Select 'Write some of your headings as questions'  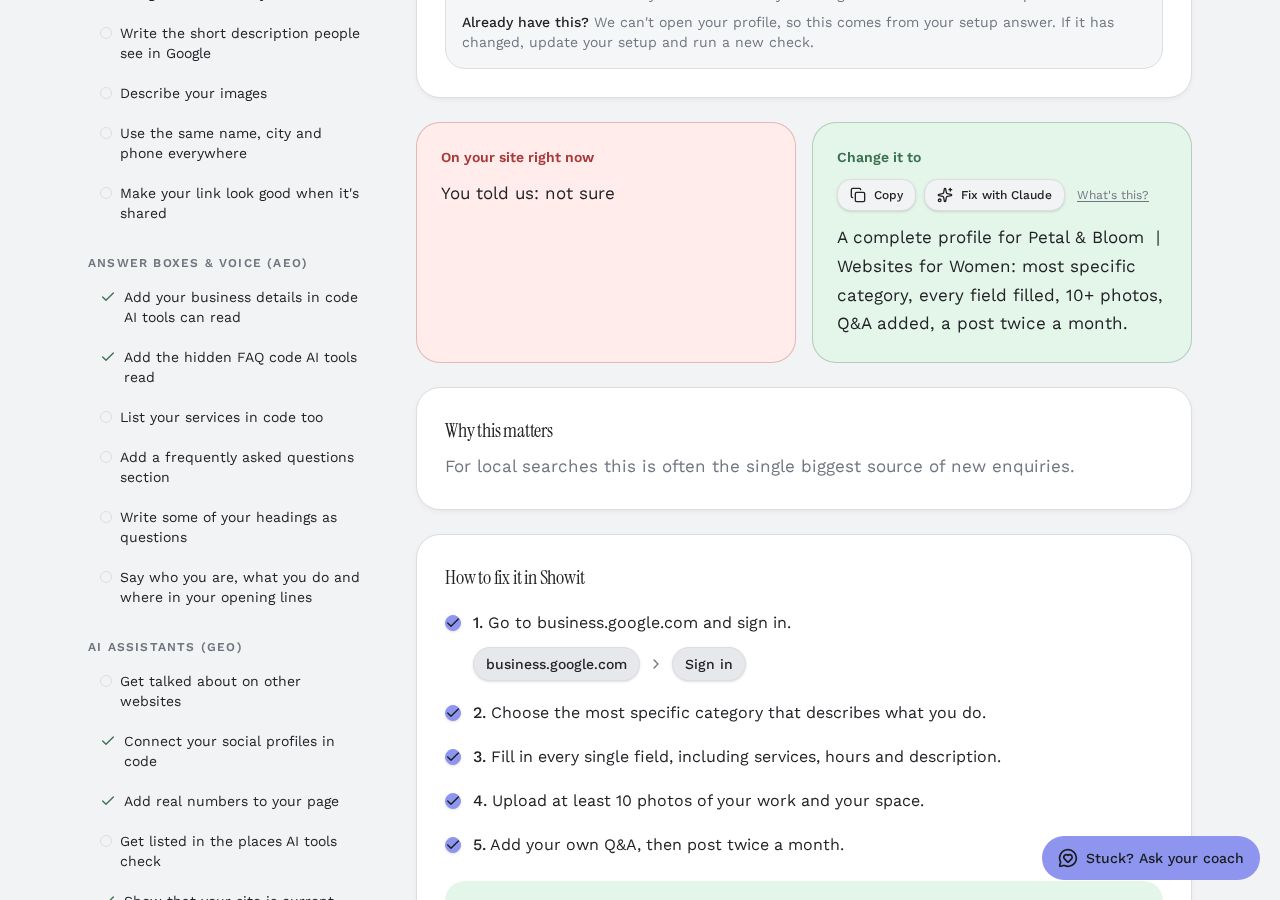[x=228, y=527]
